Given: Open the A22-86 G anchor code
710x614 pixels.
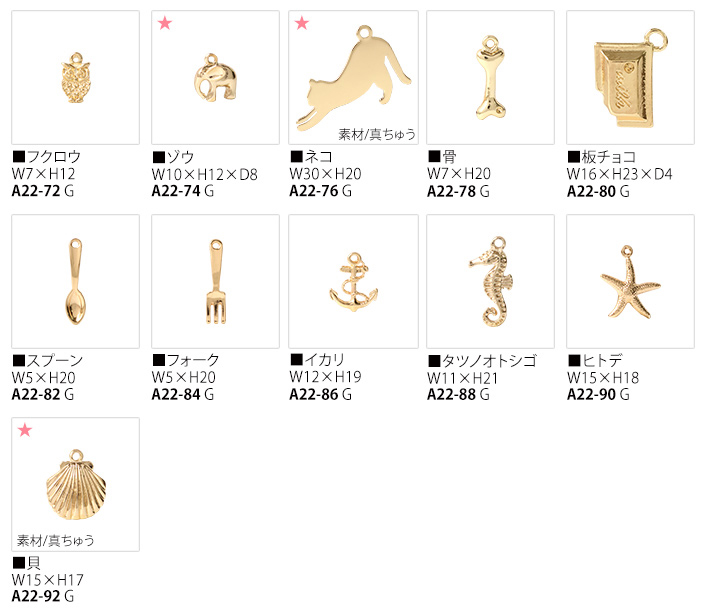Looking at the screenshot, I should (321, 394).
